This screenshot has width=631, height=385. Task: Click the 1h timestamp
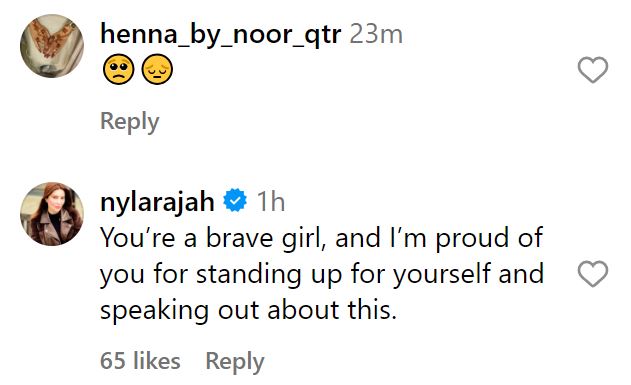click(x=271, y=201)
